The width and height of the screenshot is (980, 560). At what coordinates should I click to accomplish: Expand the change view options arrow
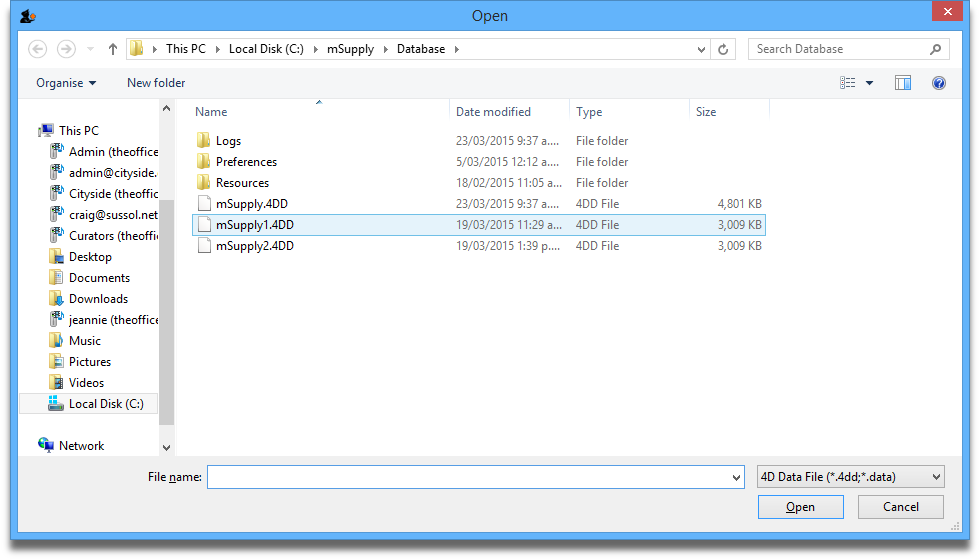[869, 83]
